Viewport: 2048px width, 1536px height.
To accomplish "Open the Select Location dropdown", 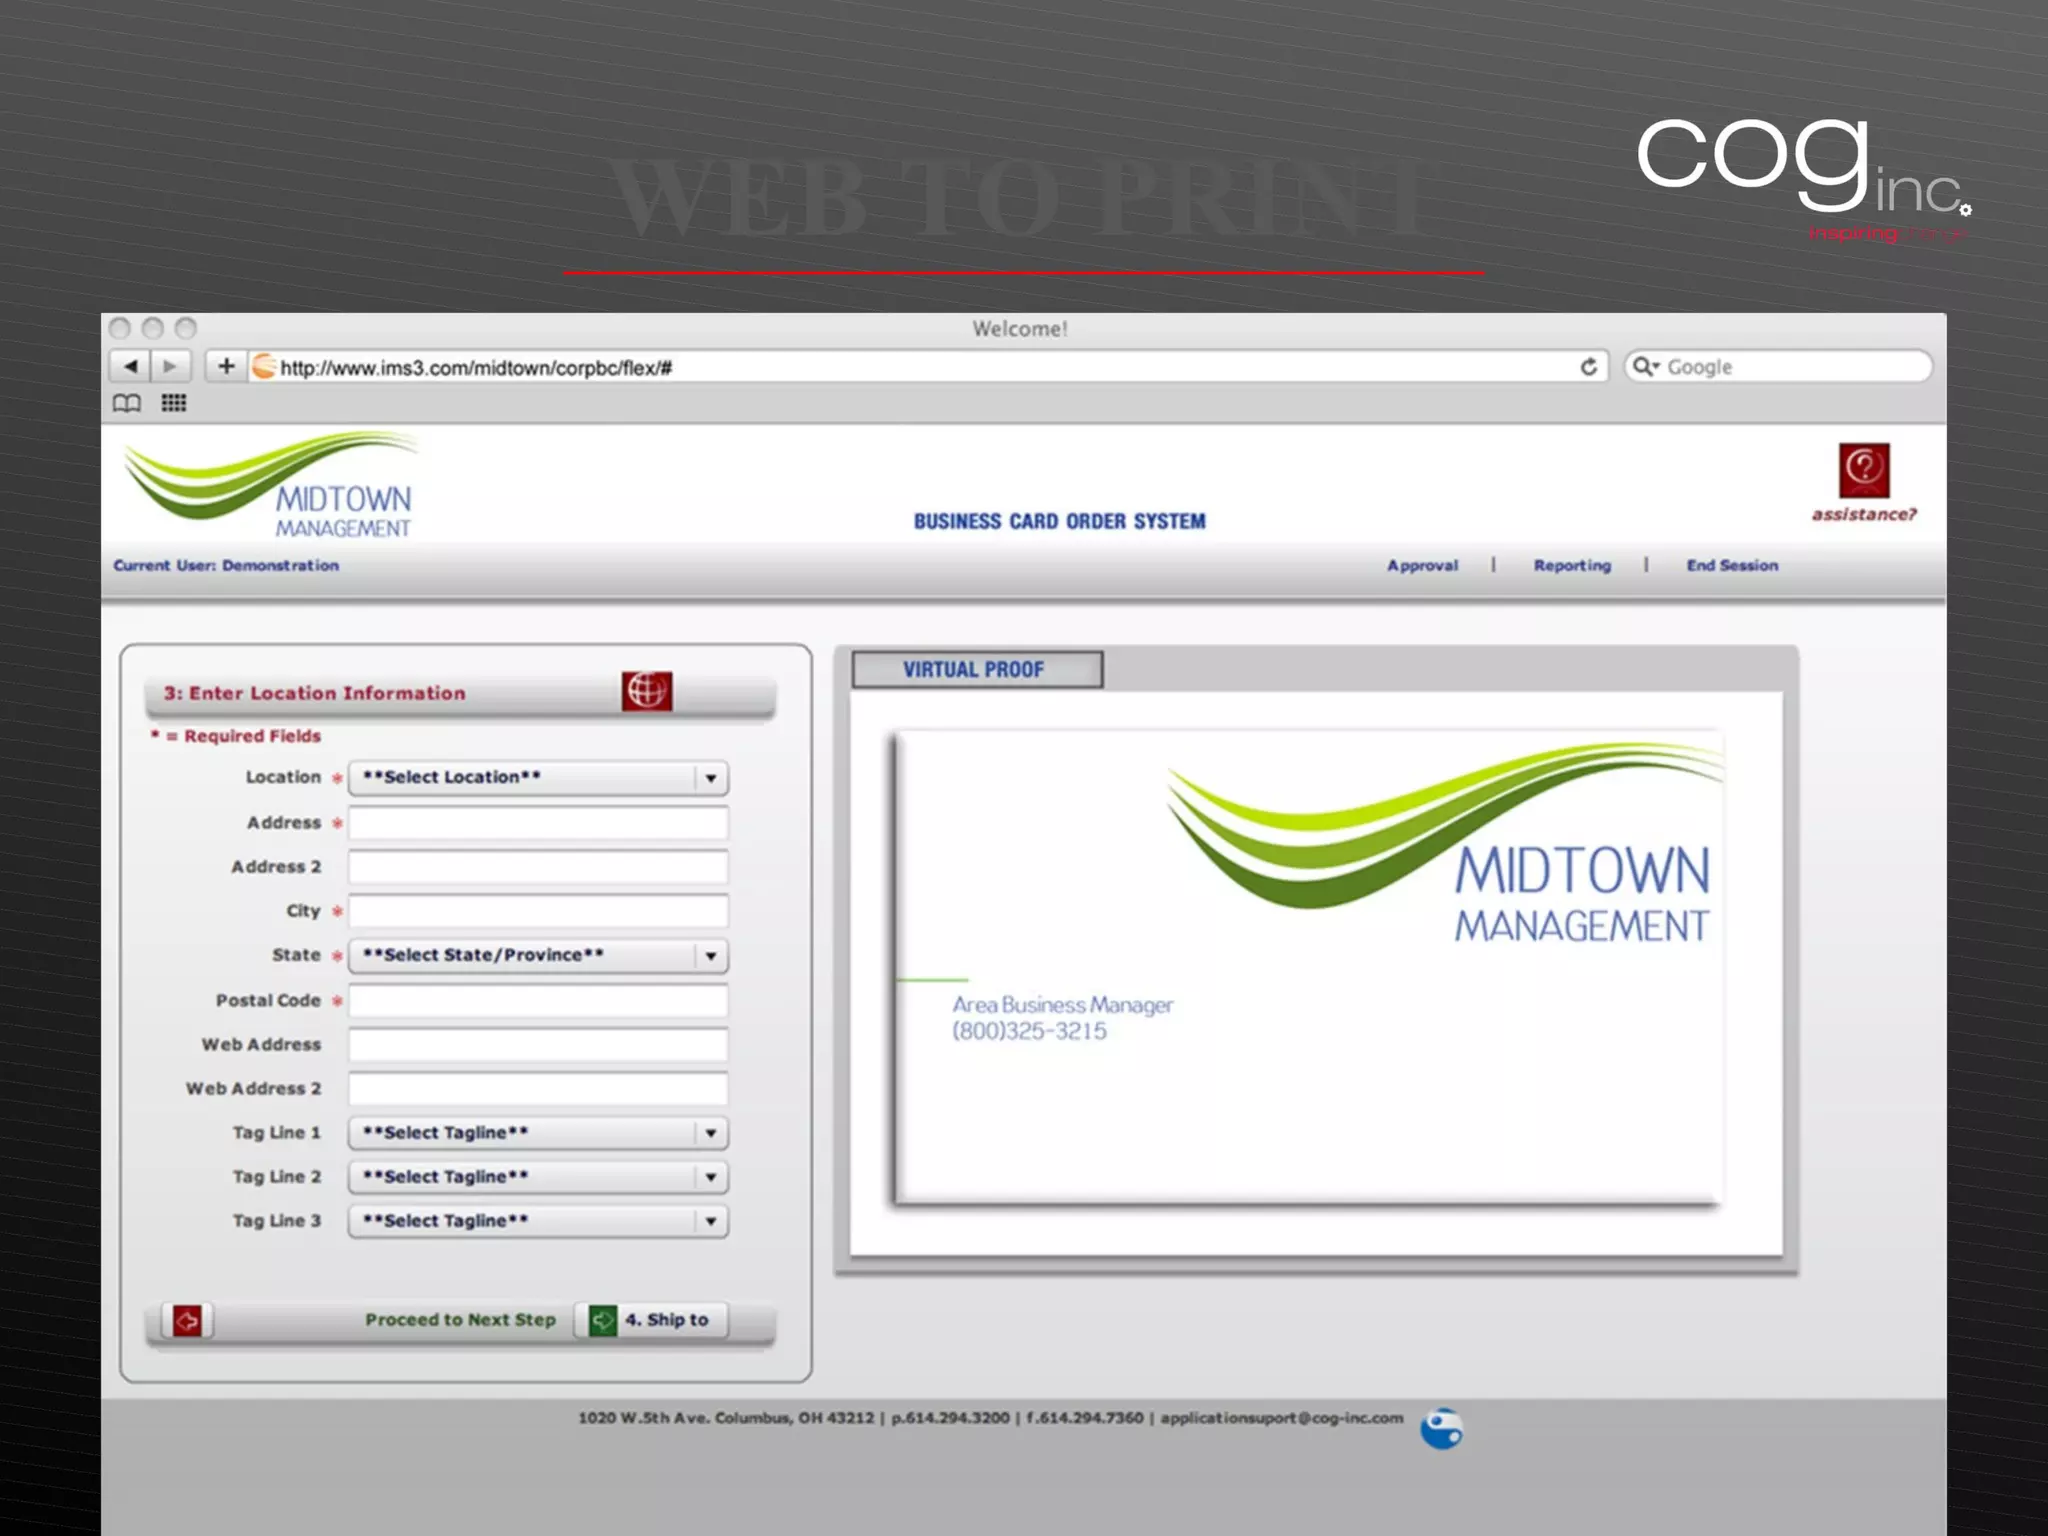I will [x=538, y=778].
